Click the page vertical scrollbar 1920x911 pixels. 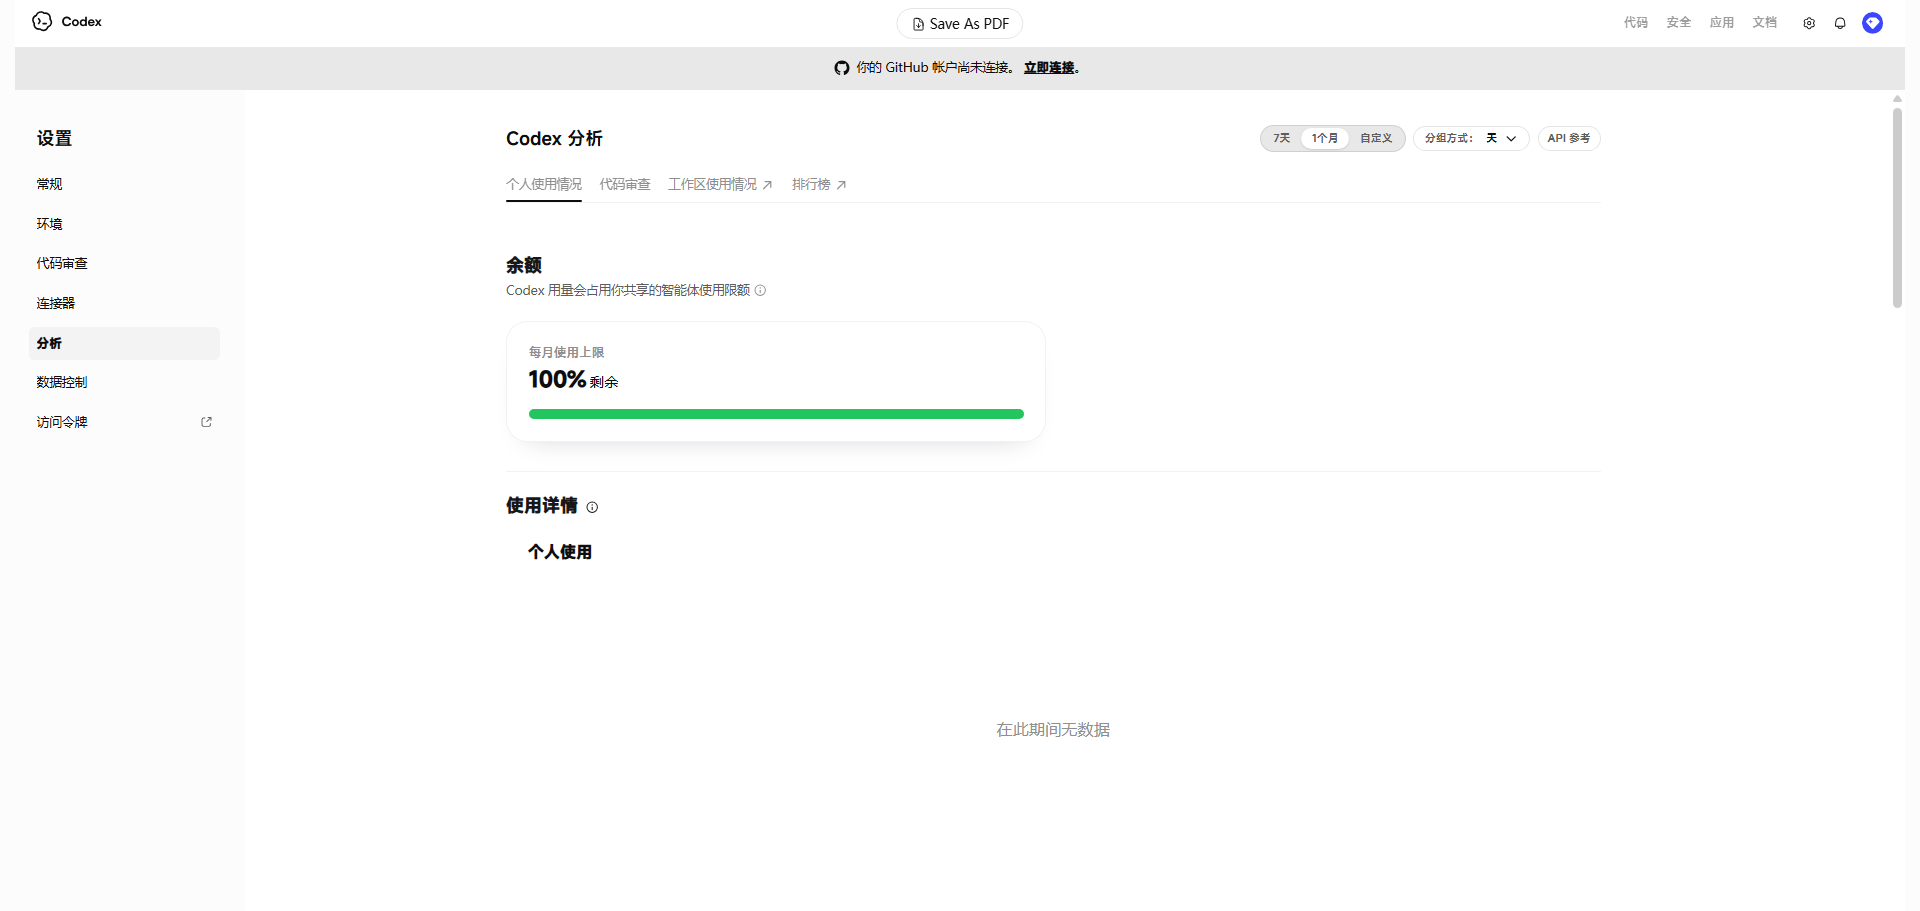(1897, 207)
